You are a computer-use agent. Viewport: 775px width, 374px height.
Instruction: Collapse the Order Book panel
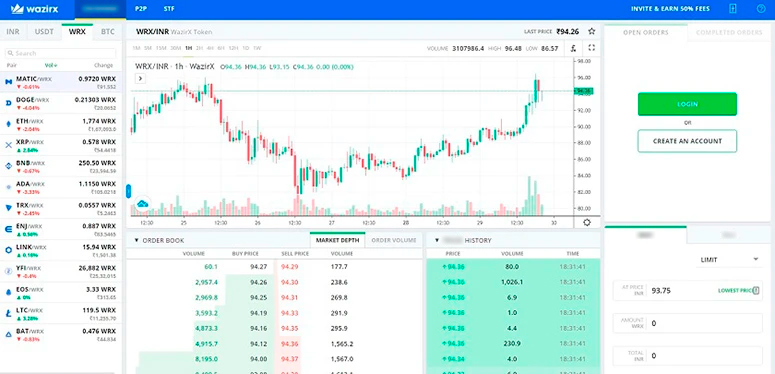click(x=136, y=241)
